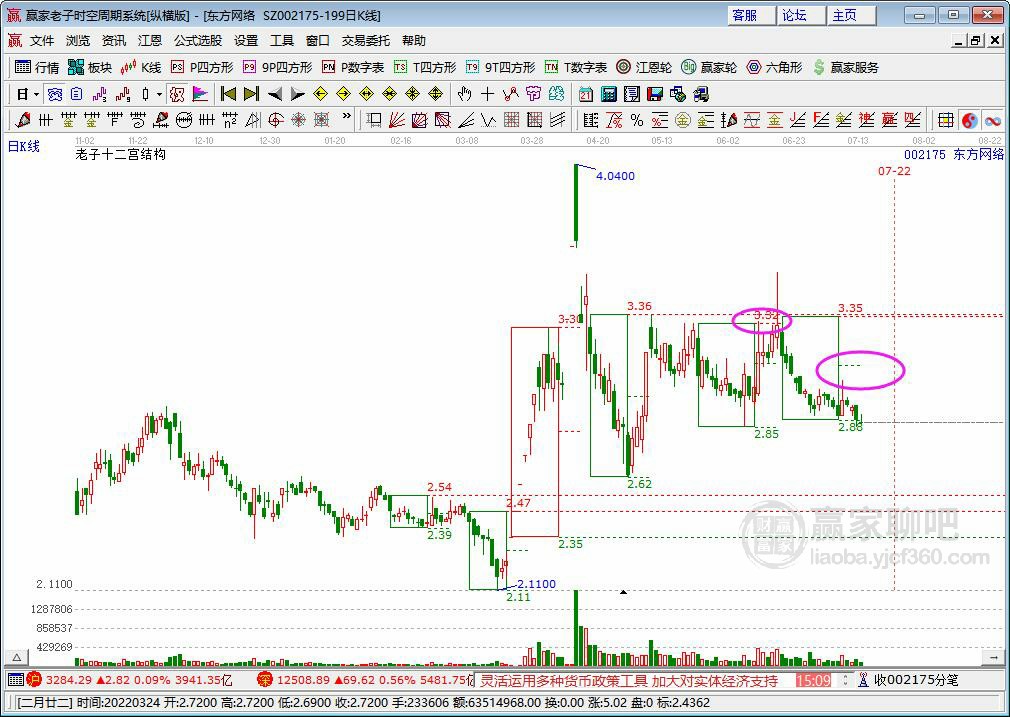Open the calculator icon

click(609, 95)
